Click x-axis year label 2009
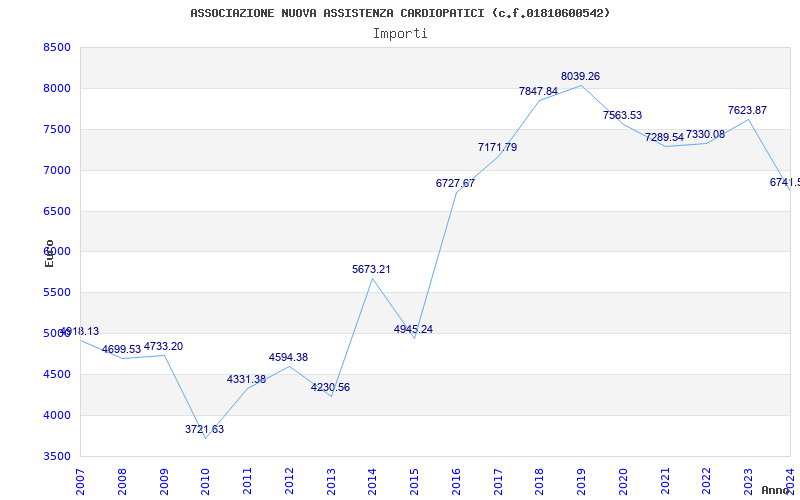This screenshot has width=800, height=500. (x=164, y=482)
